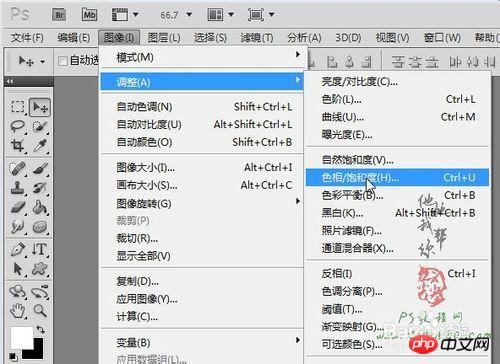Select the Brush tool

click(40, 168)
